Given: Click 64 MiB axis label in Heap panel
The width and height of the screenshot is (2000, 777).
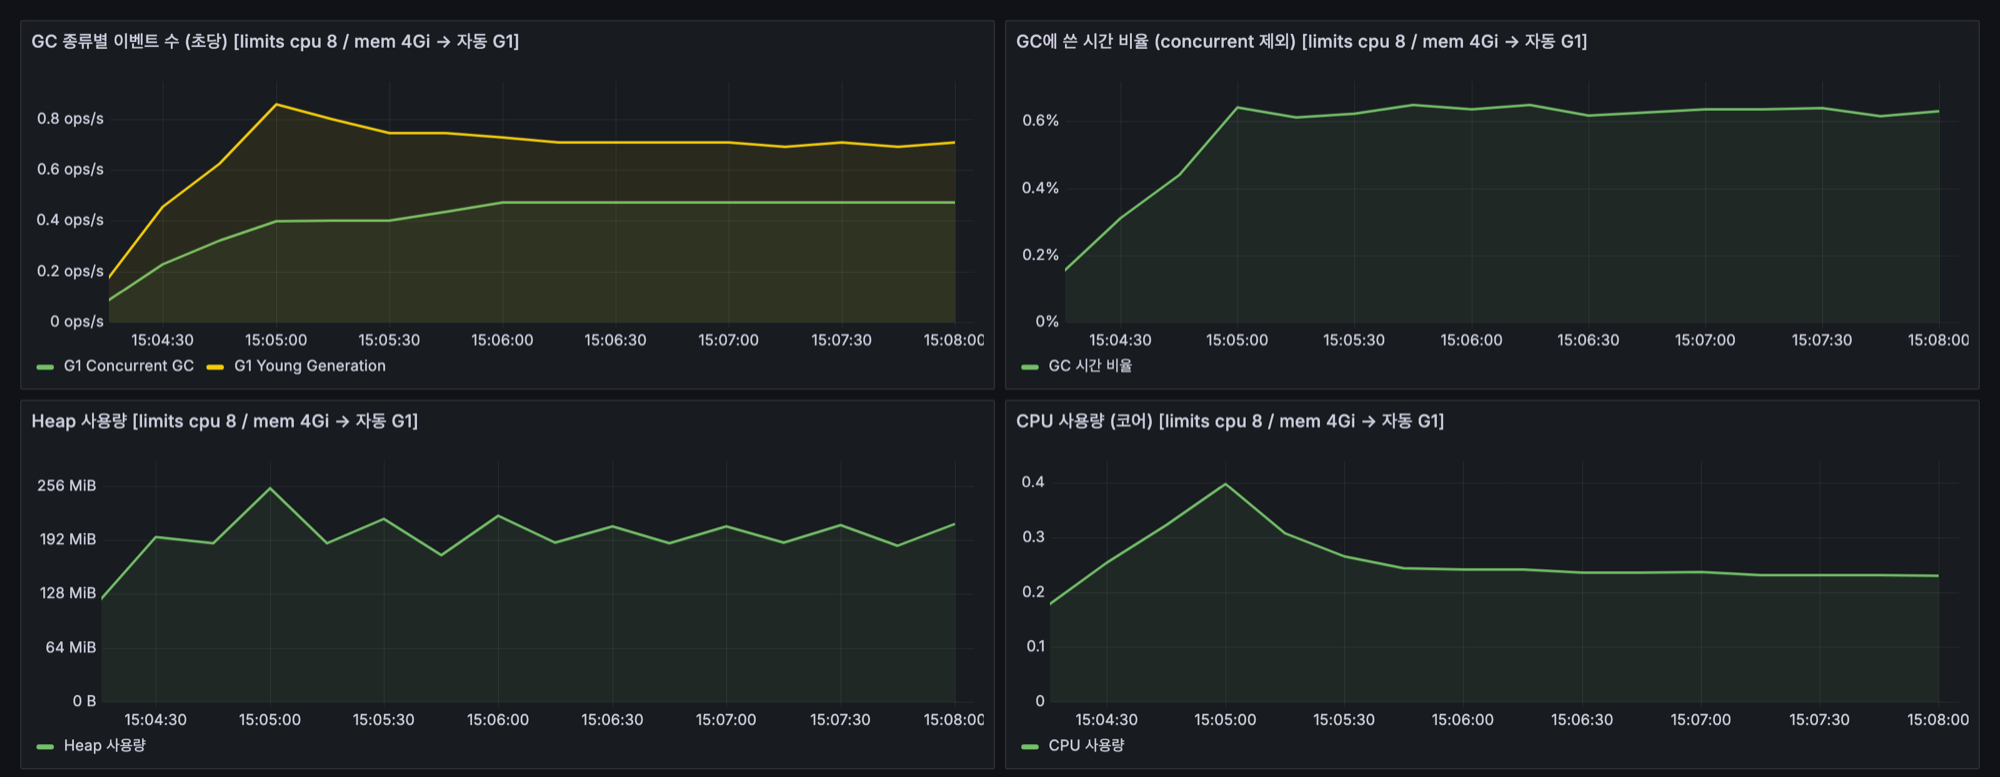Looking at the screenshot, I should point(71,647).
